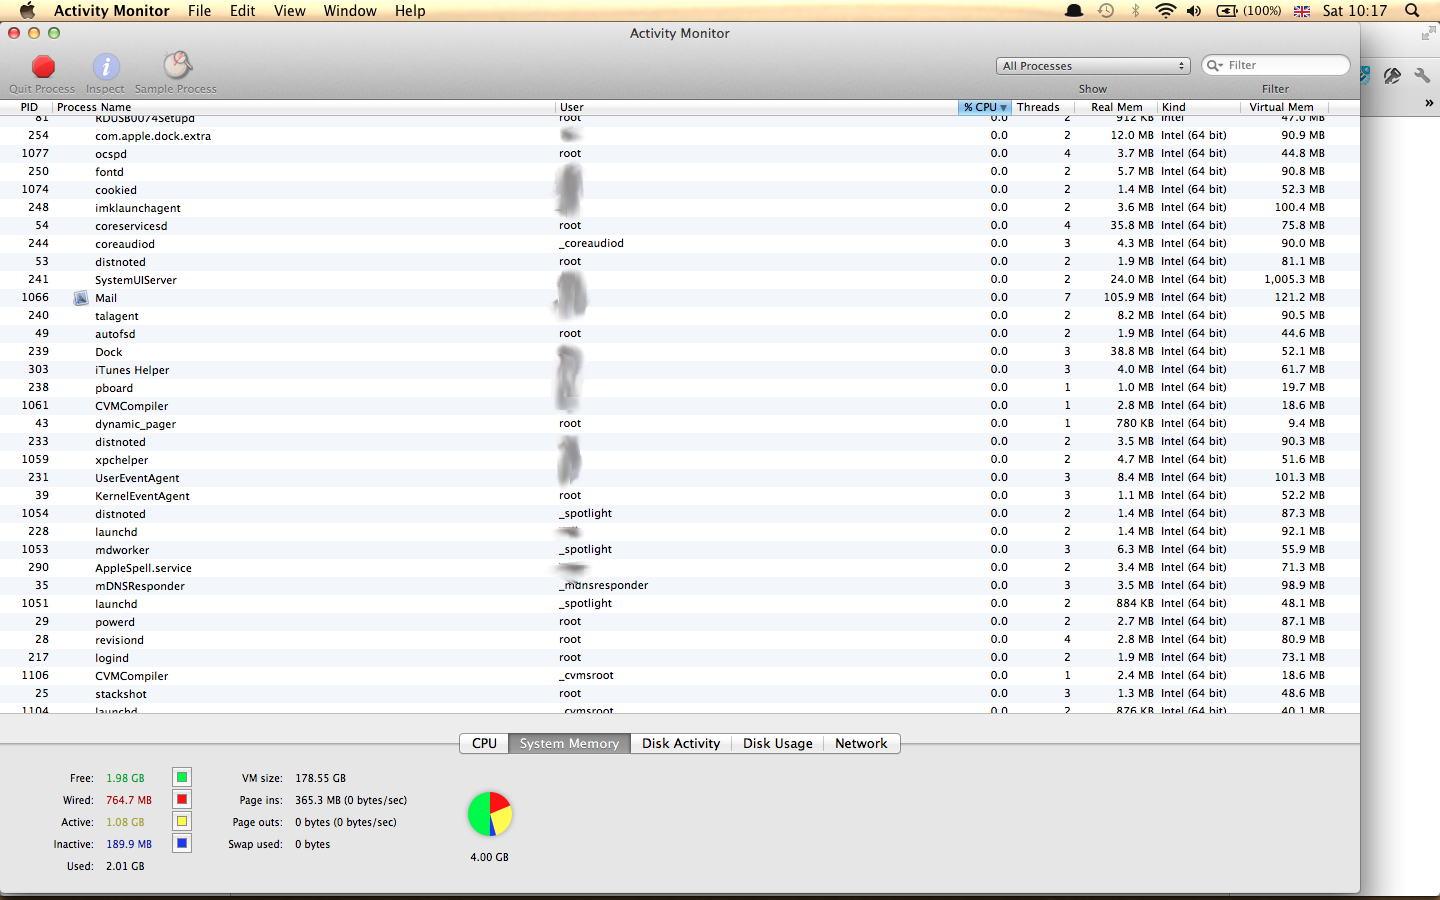Select the mDNSResponder process row

680,586
